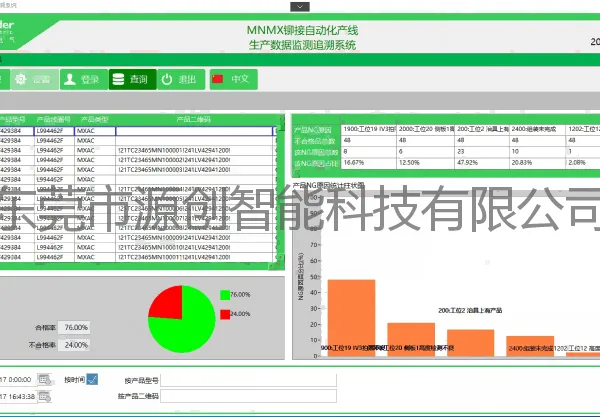Click the gear icon on 设置

pyautogui.click(x=21, y=79)
